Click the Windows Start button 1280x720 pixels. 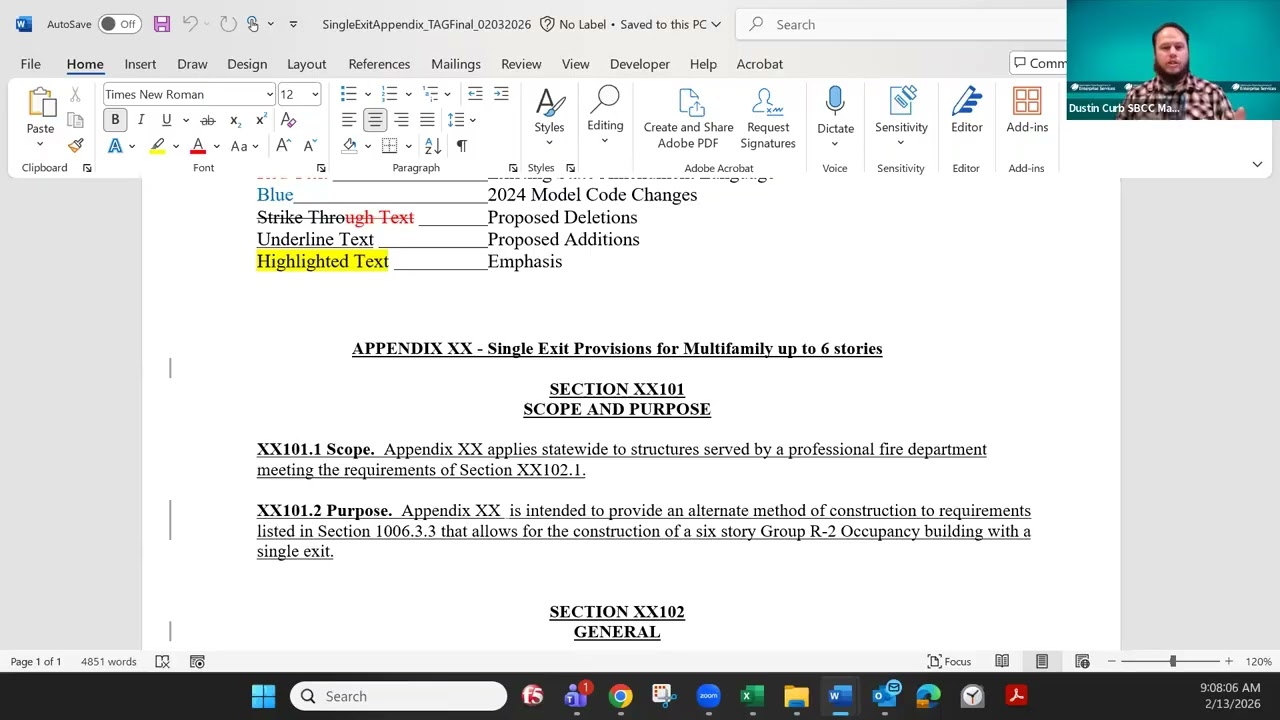point(263,696)
